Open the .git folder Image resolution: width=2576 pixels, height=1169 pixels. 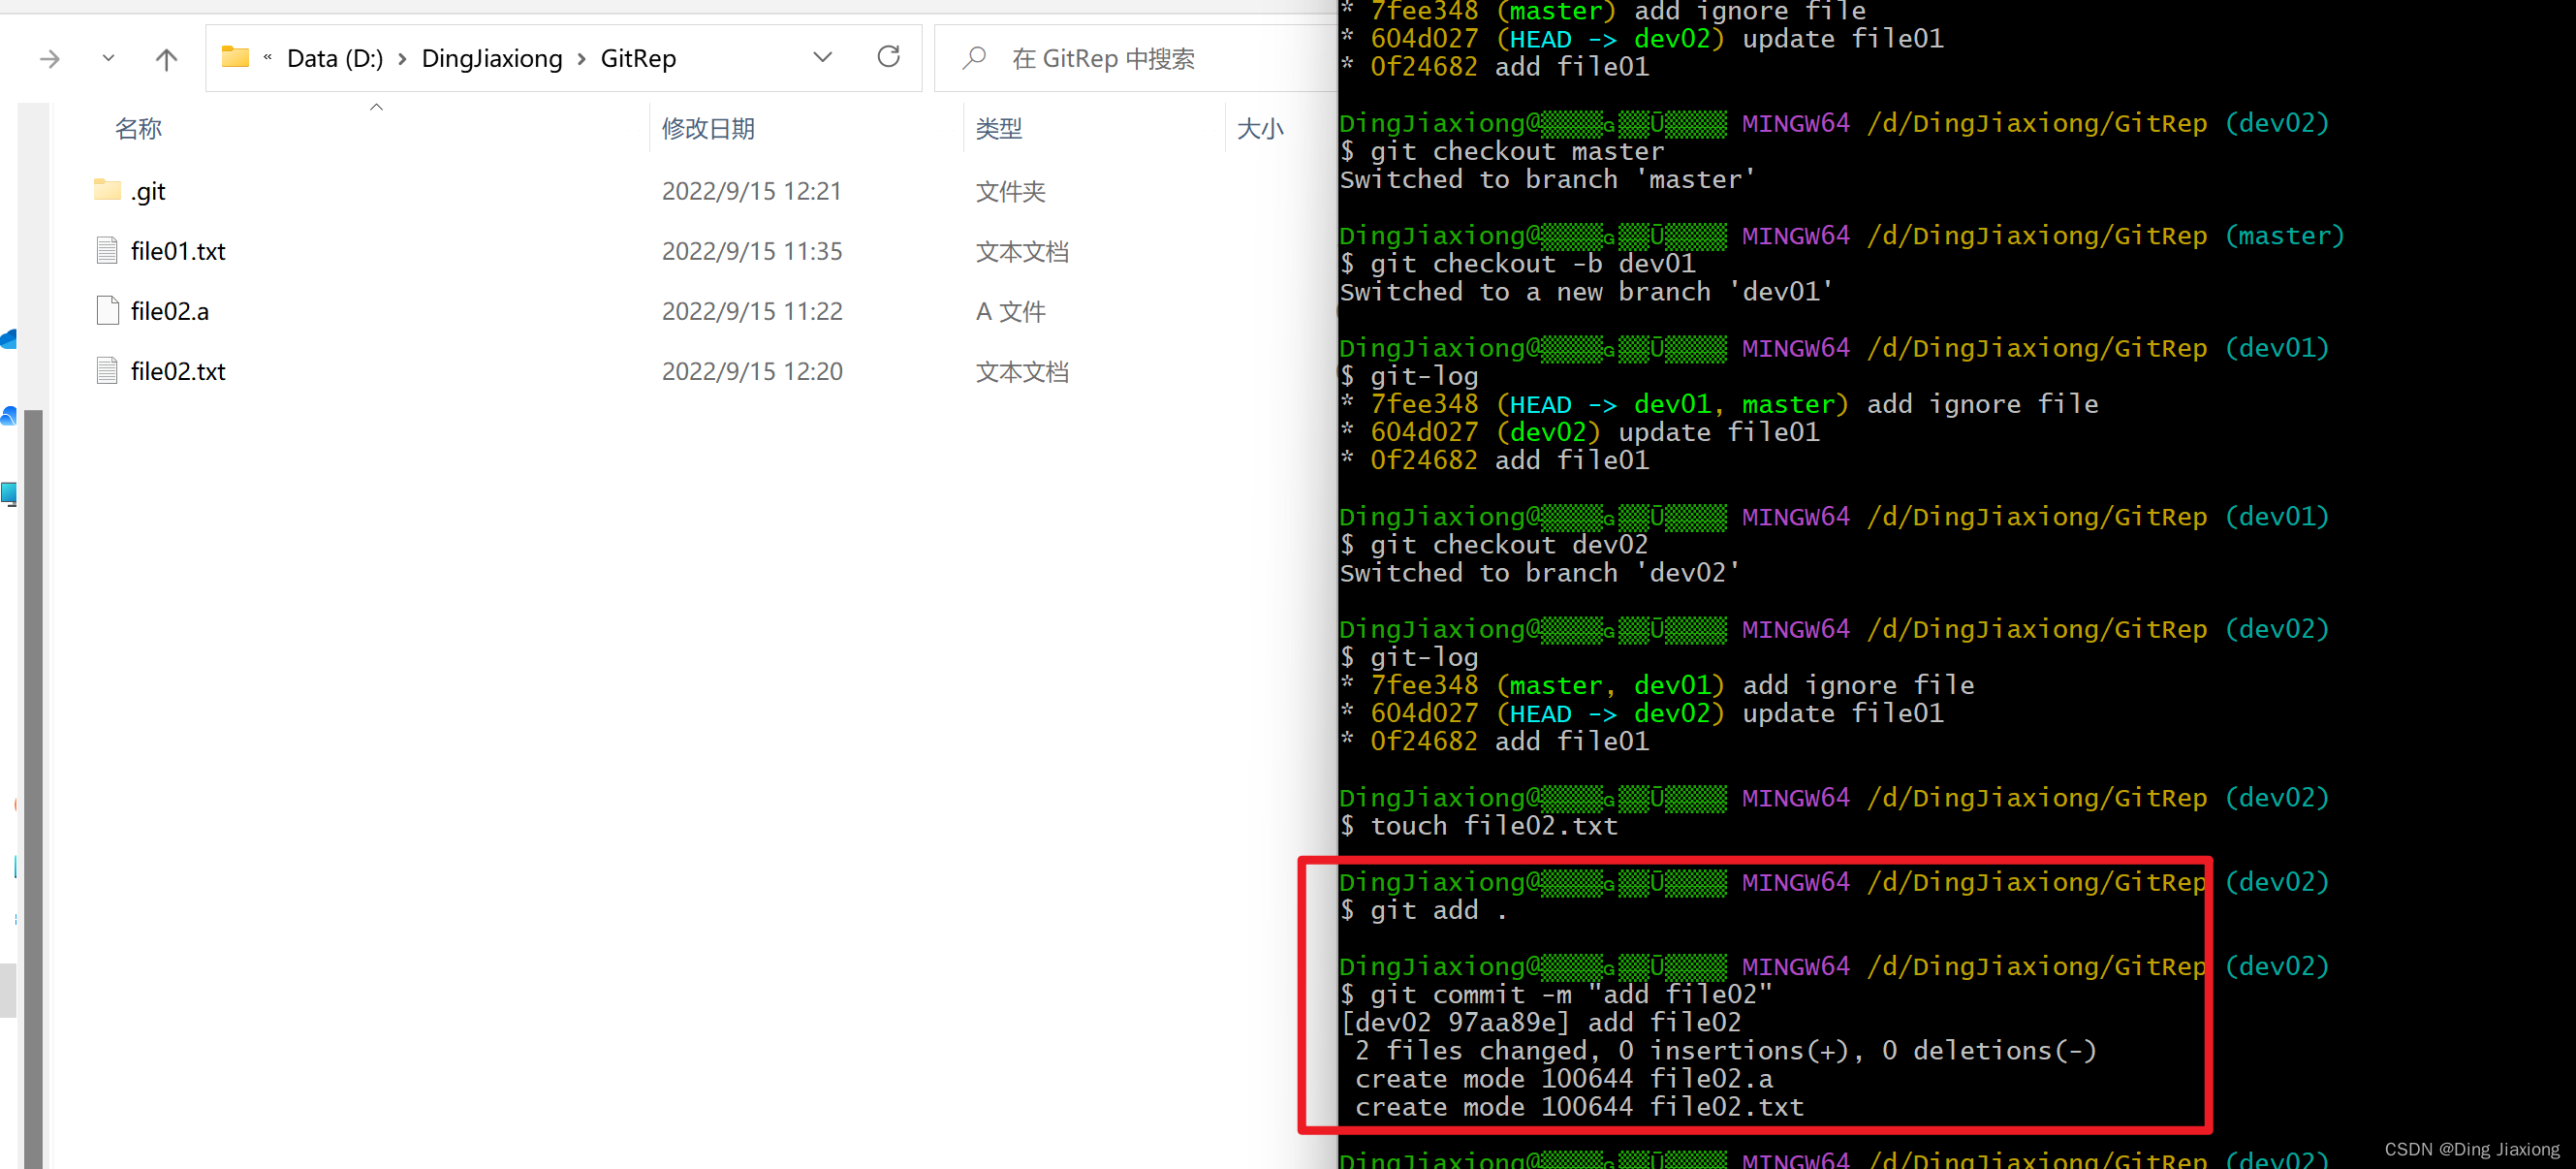pos(148,190)
